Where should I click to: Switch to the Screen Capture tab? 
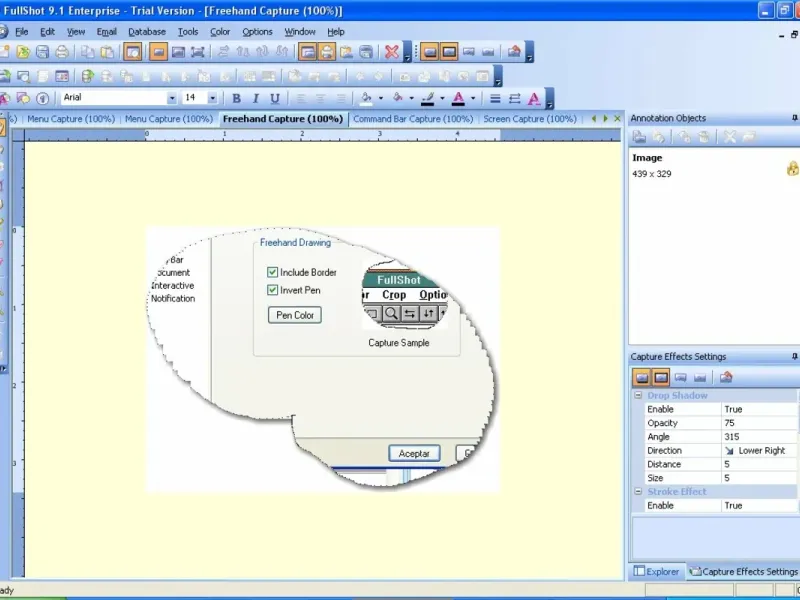[x=530, y=119]
